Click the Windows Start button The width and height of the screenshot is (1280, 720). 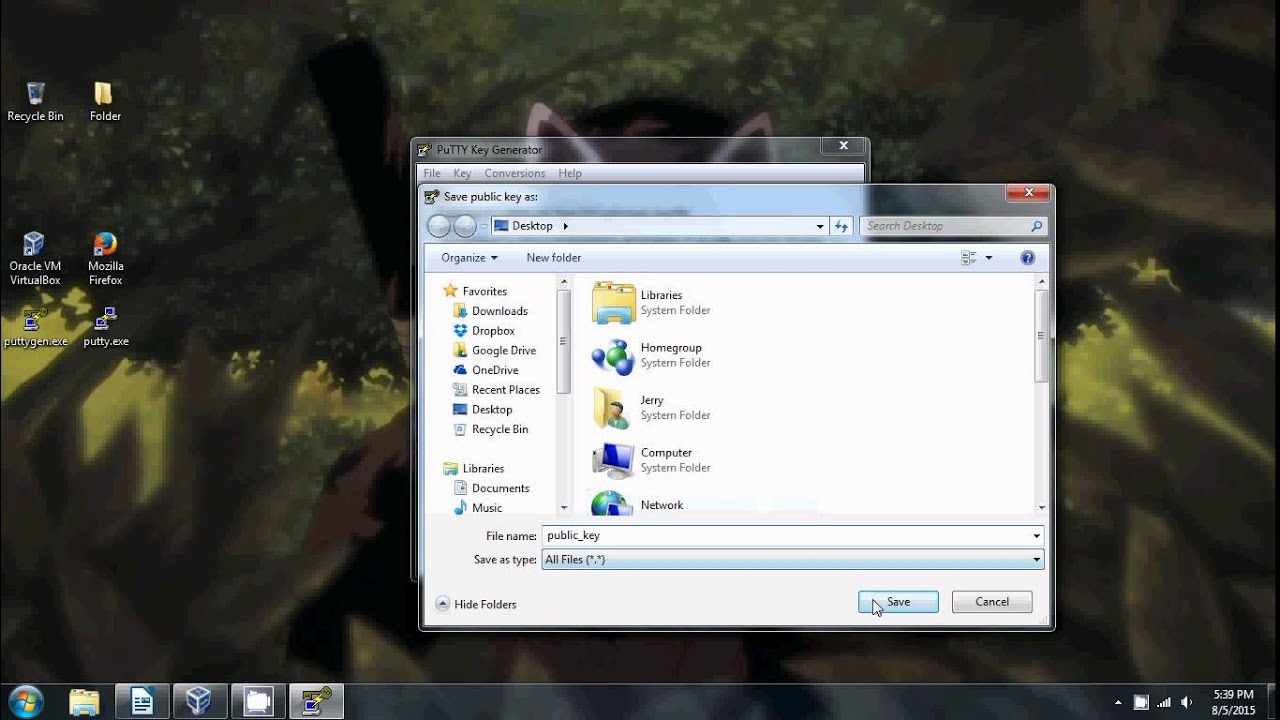(x=24, y=700)
